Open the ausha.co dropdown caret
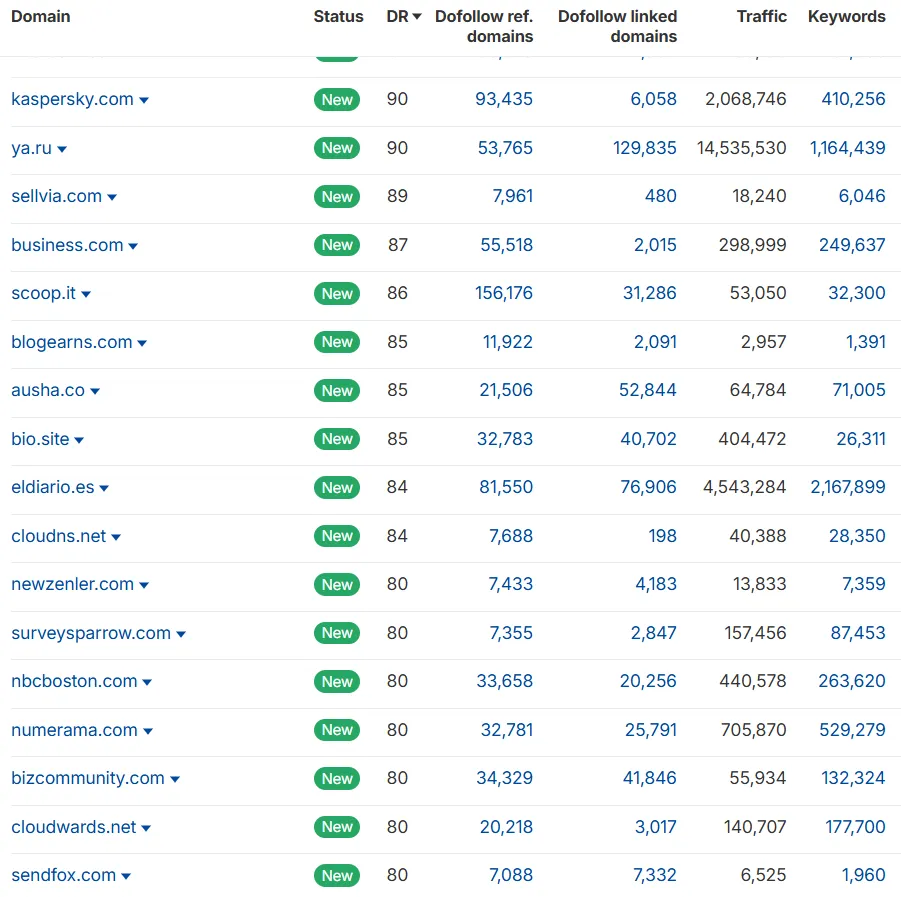 pos(95,392)
